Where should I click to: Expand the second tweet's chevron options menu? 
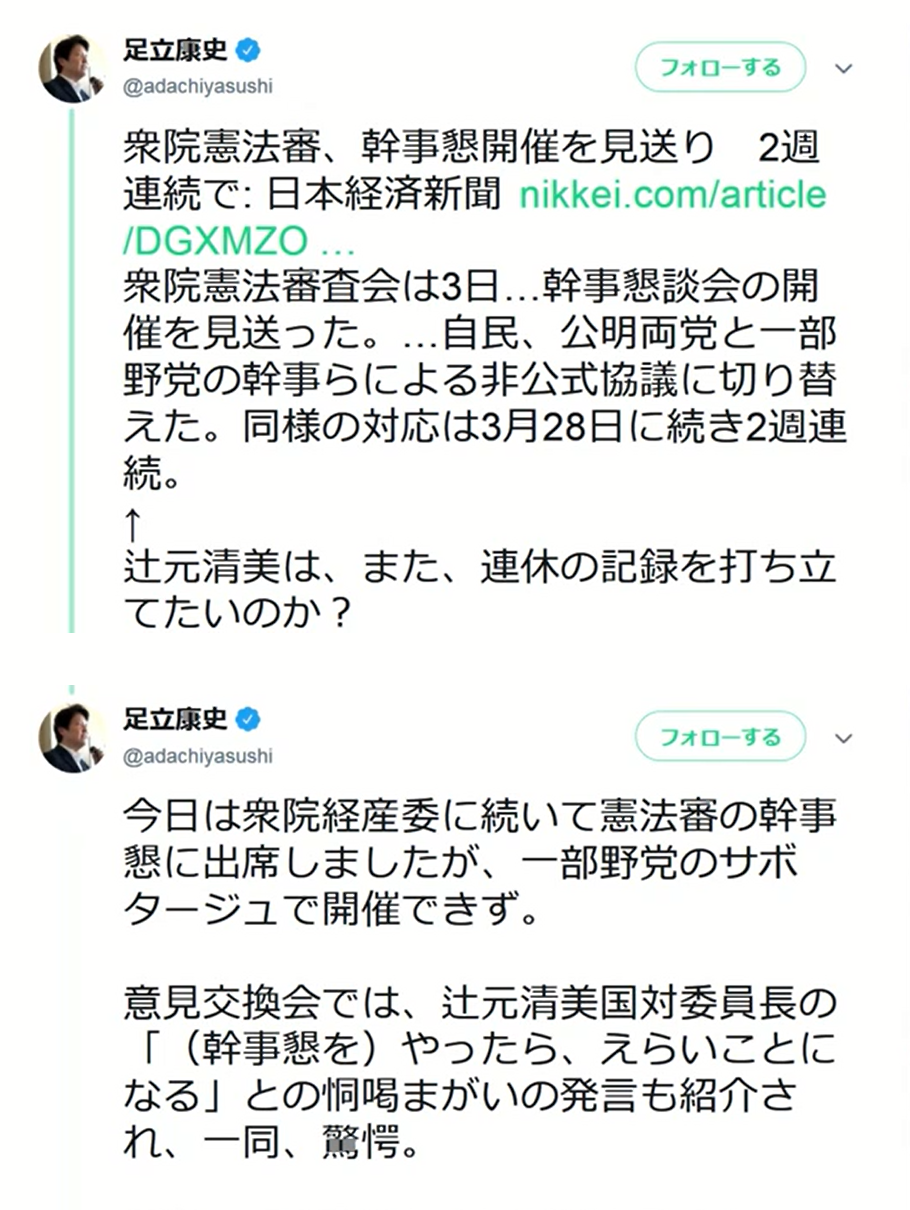844,739
